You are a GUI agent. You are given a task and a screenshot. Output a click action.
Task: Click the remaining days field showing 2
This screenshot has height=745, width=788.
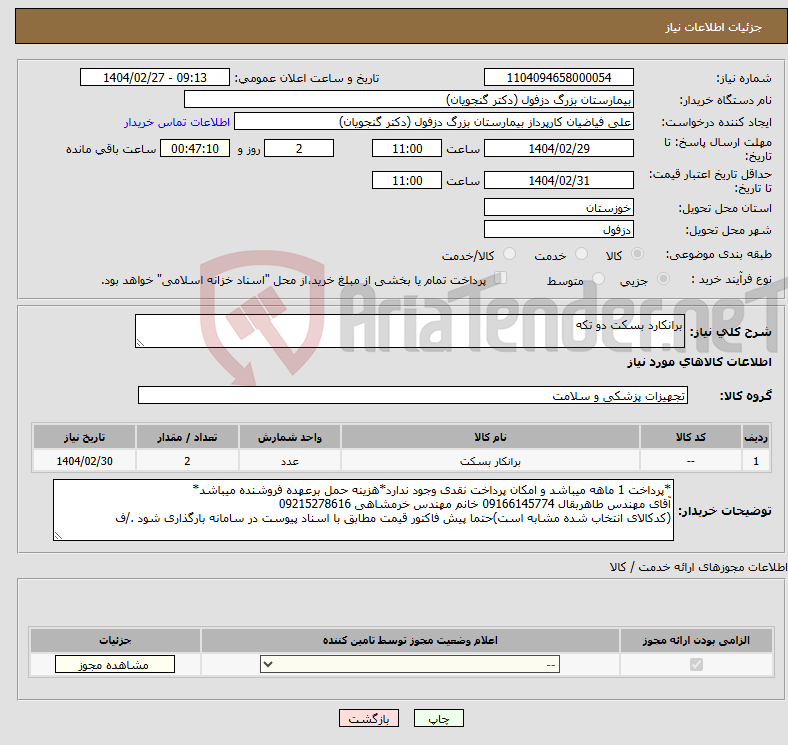click(299, 148)
